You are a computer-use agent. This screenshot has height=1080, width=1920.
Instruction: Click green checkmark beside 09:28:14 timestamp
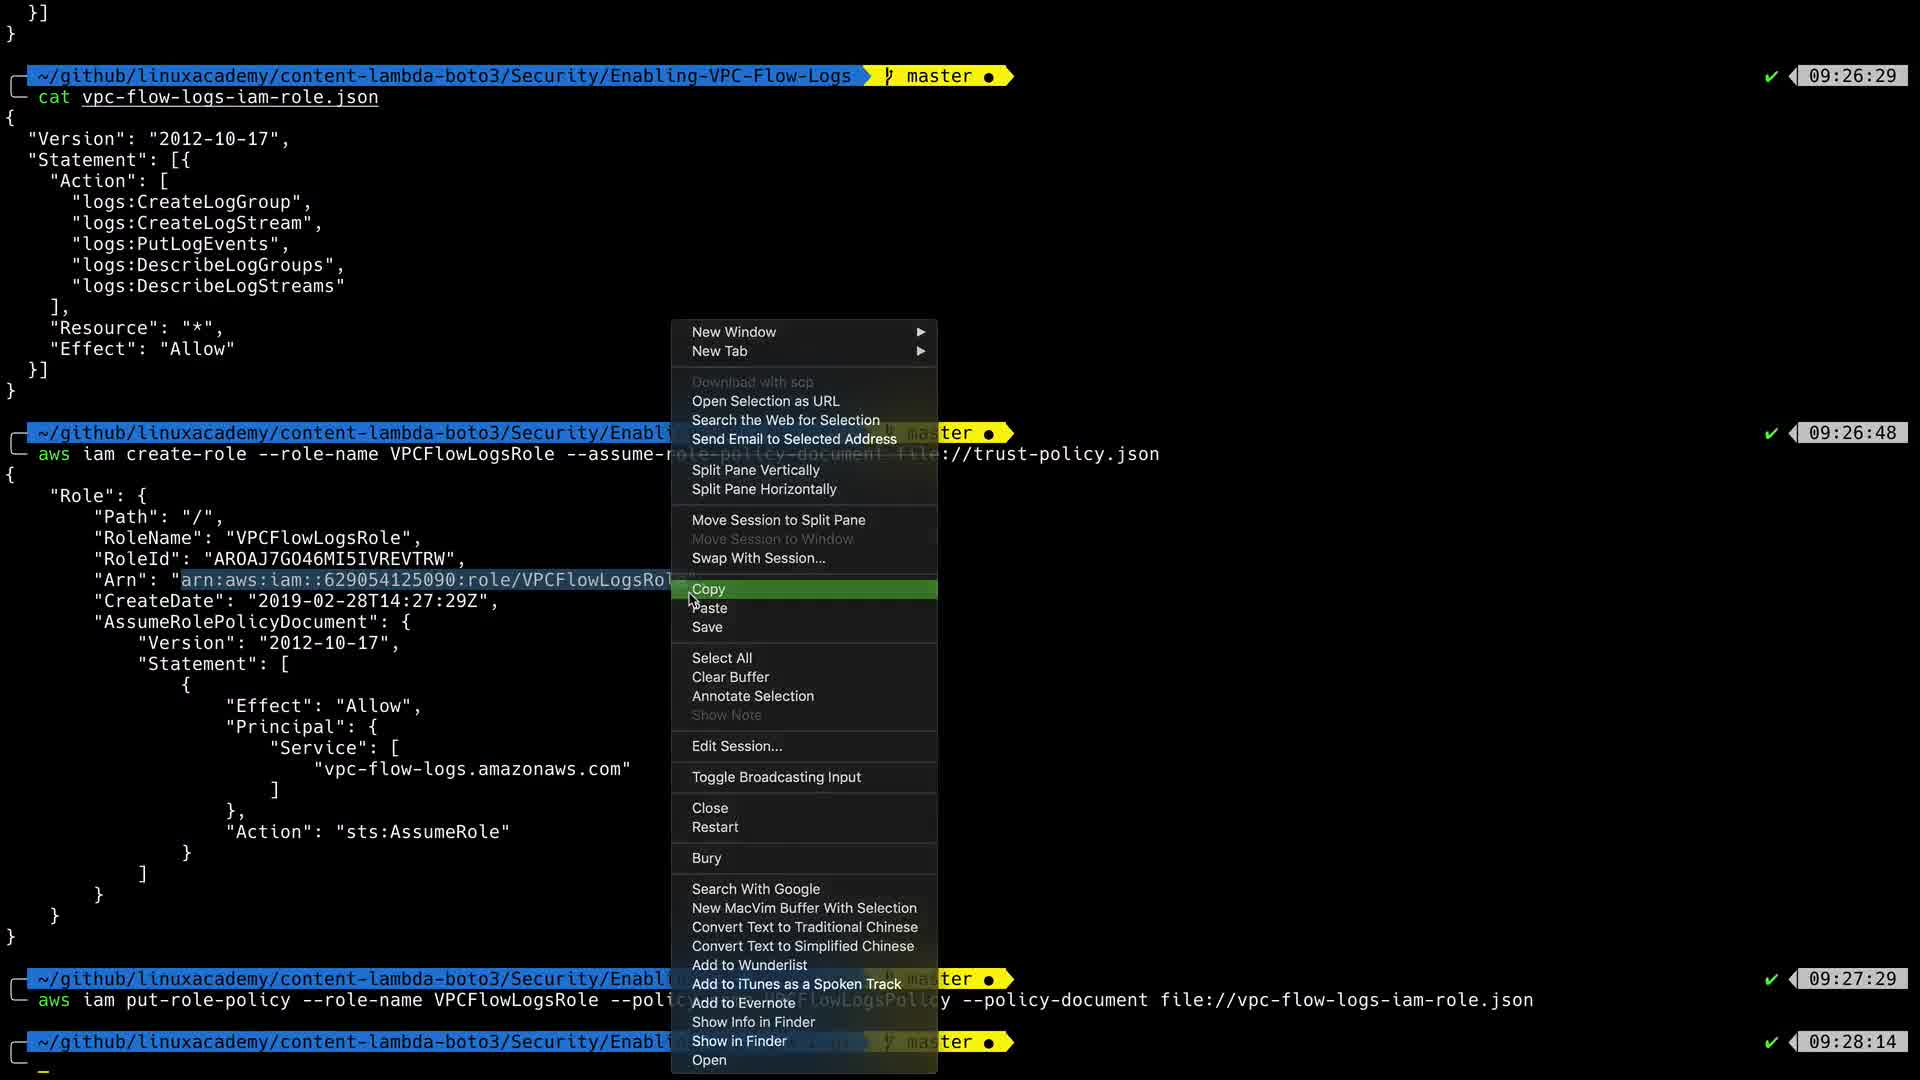[1771, 1042]
